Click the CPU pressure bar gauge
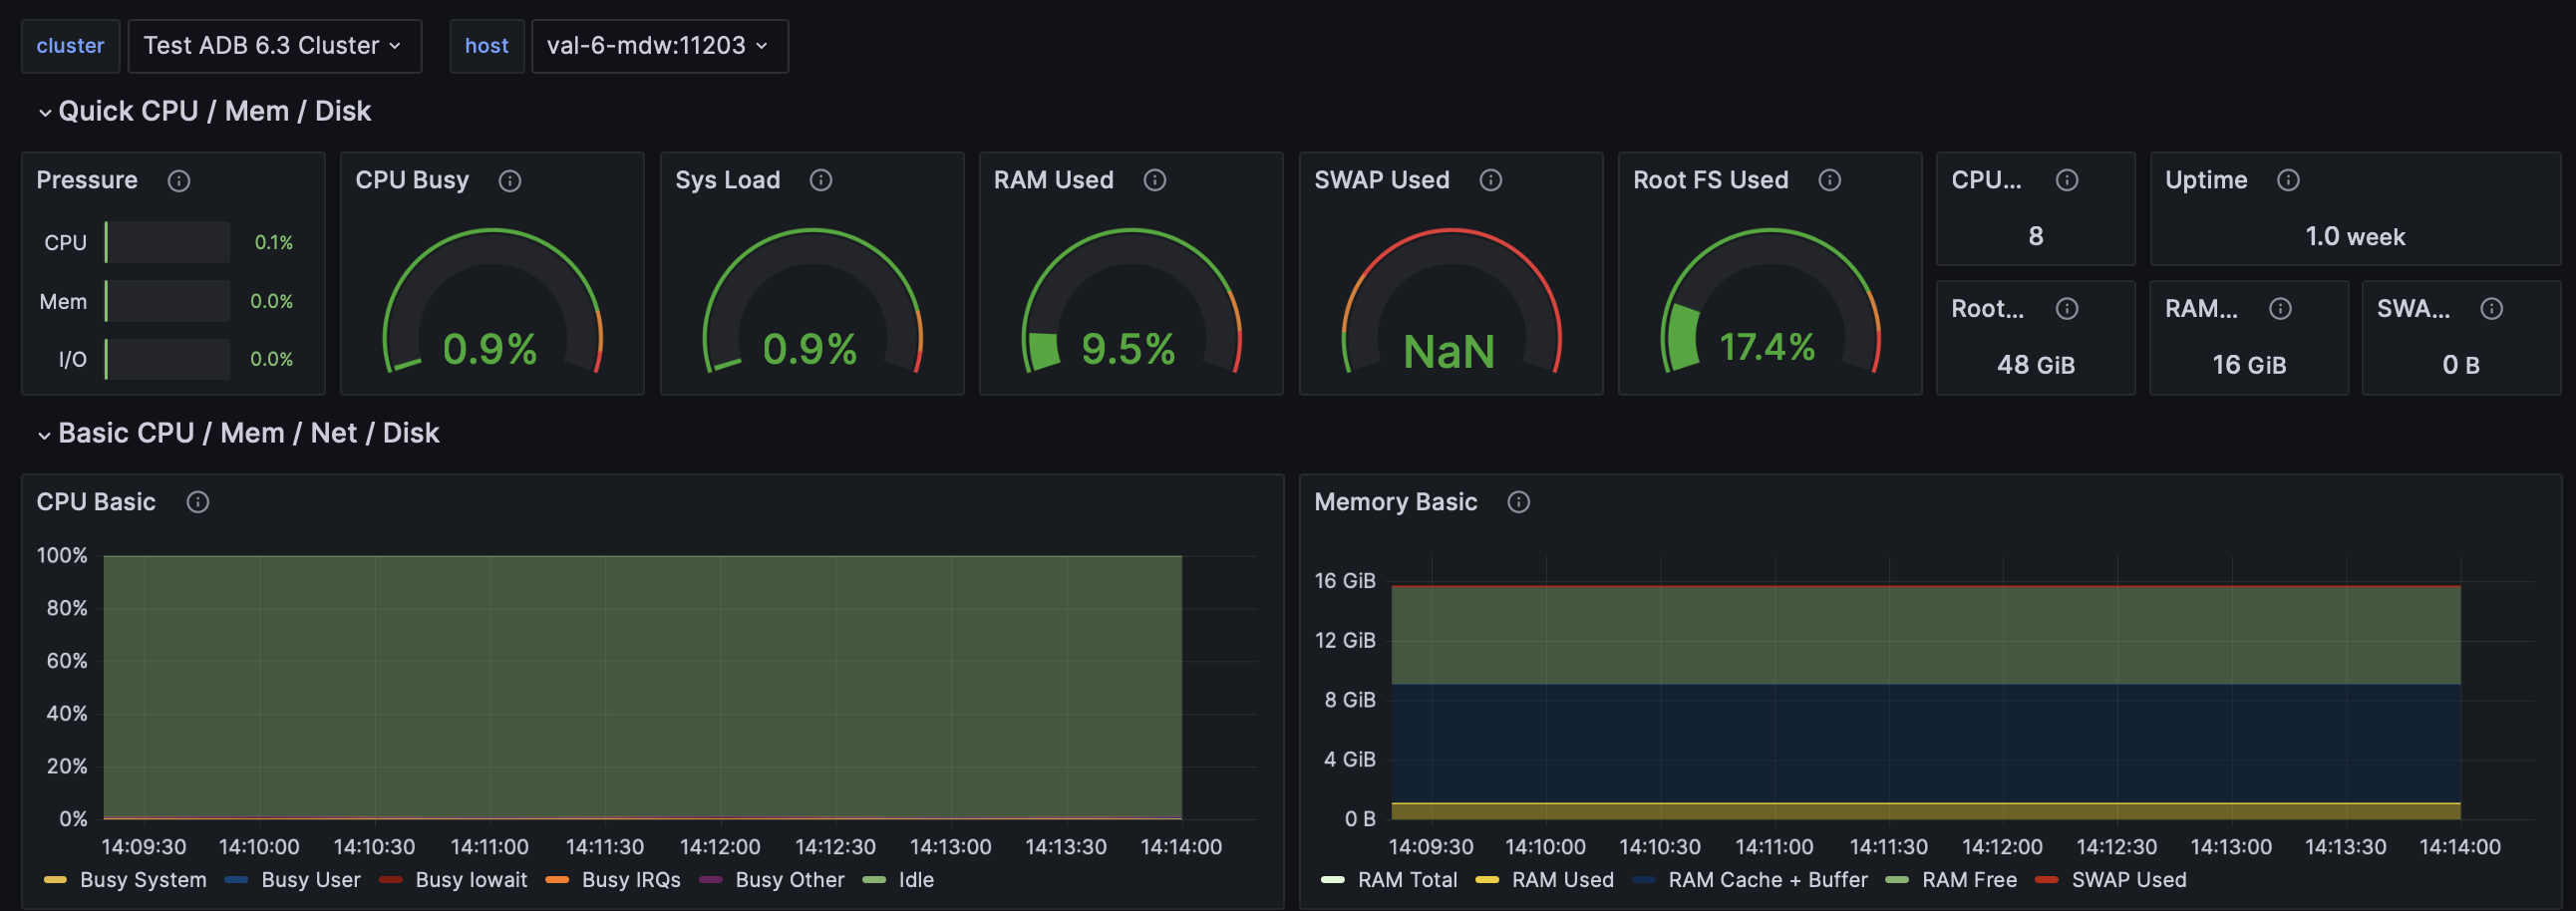The height and width of the screenshot is (911, 2576). [166, 241]
